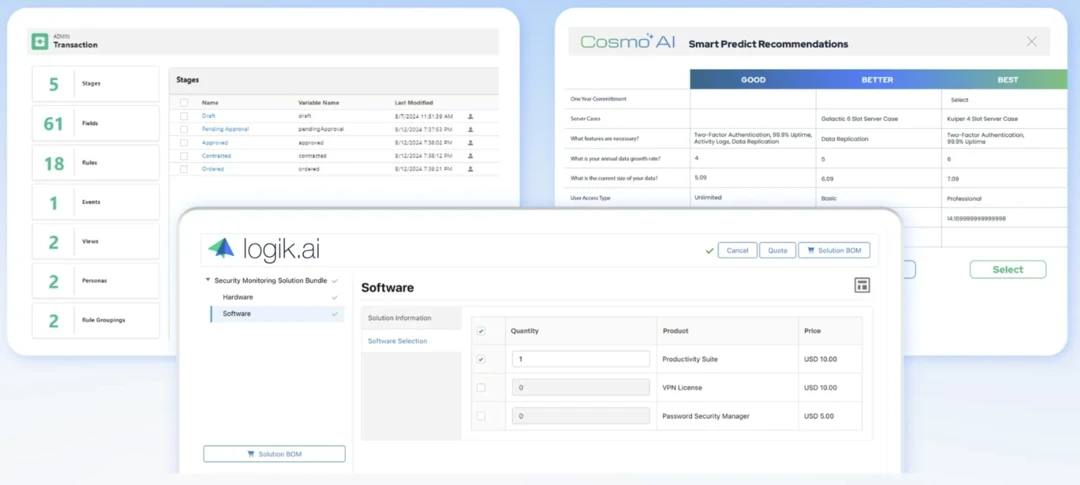The height and width of the screenshot is (485, 1080).
Task: Click the green Transaction admin icon
Action: pyautogui.click(x=40, y=41)
